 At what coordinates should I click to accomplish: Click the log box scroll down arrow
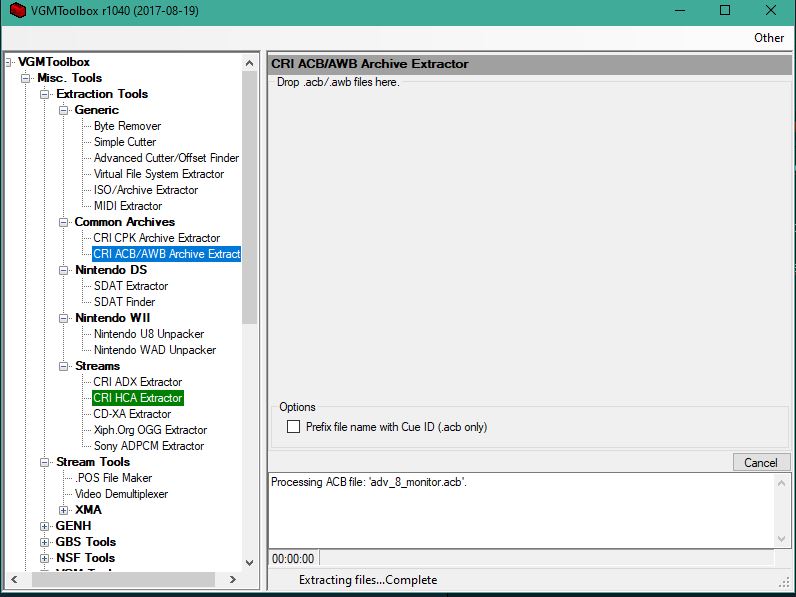782,539
